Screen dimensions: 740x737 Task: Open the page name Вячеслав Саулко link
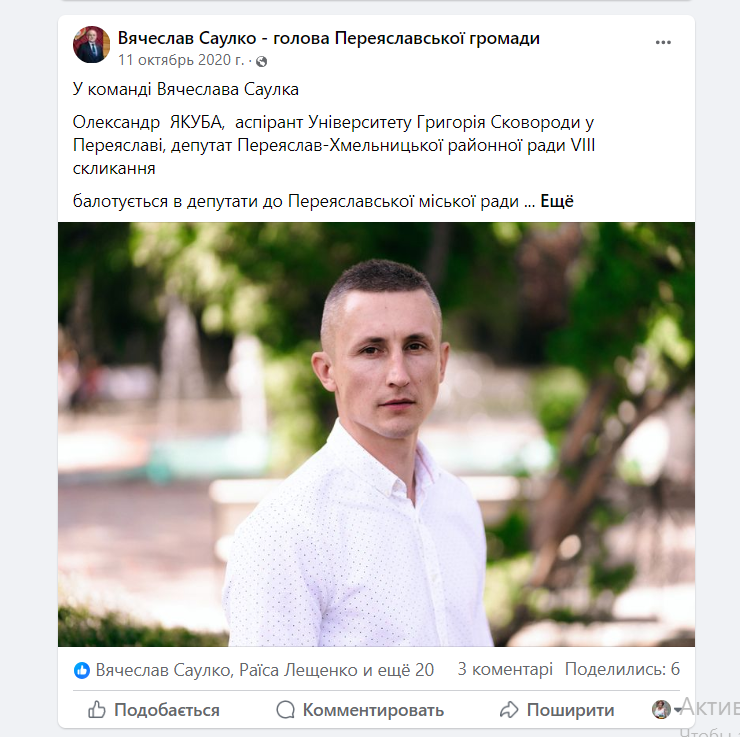[329, 38]
